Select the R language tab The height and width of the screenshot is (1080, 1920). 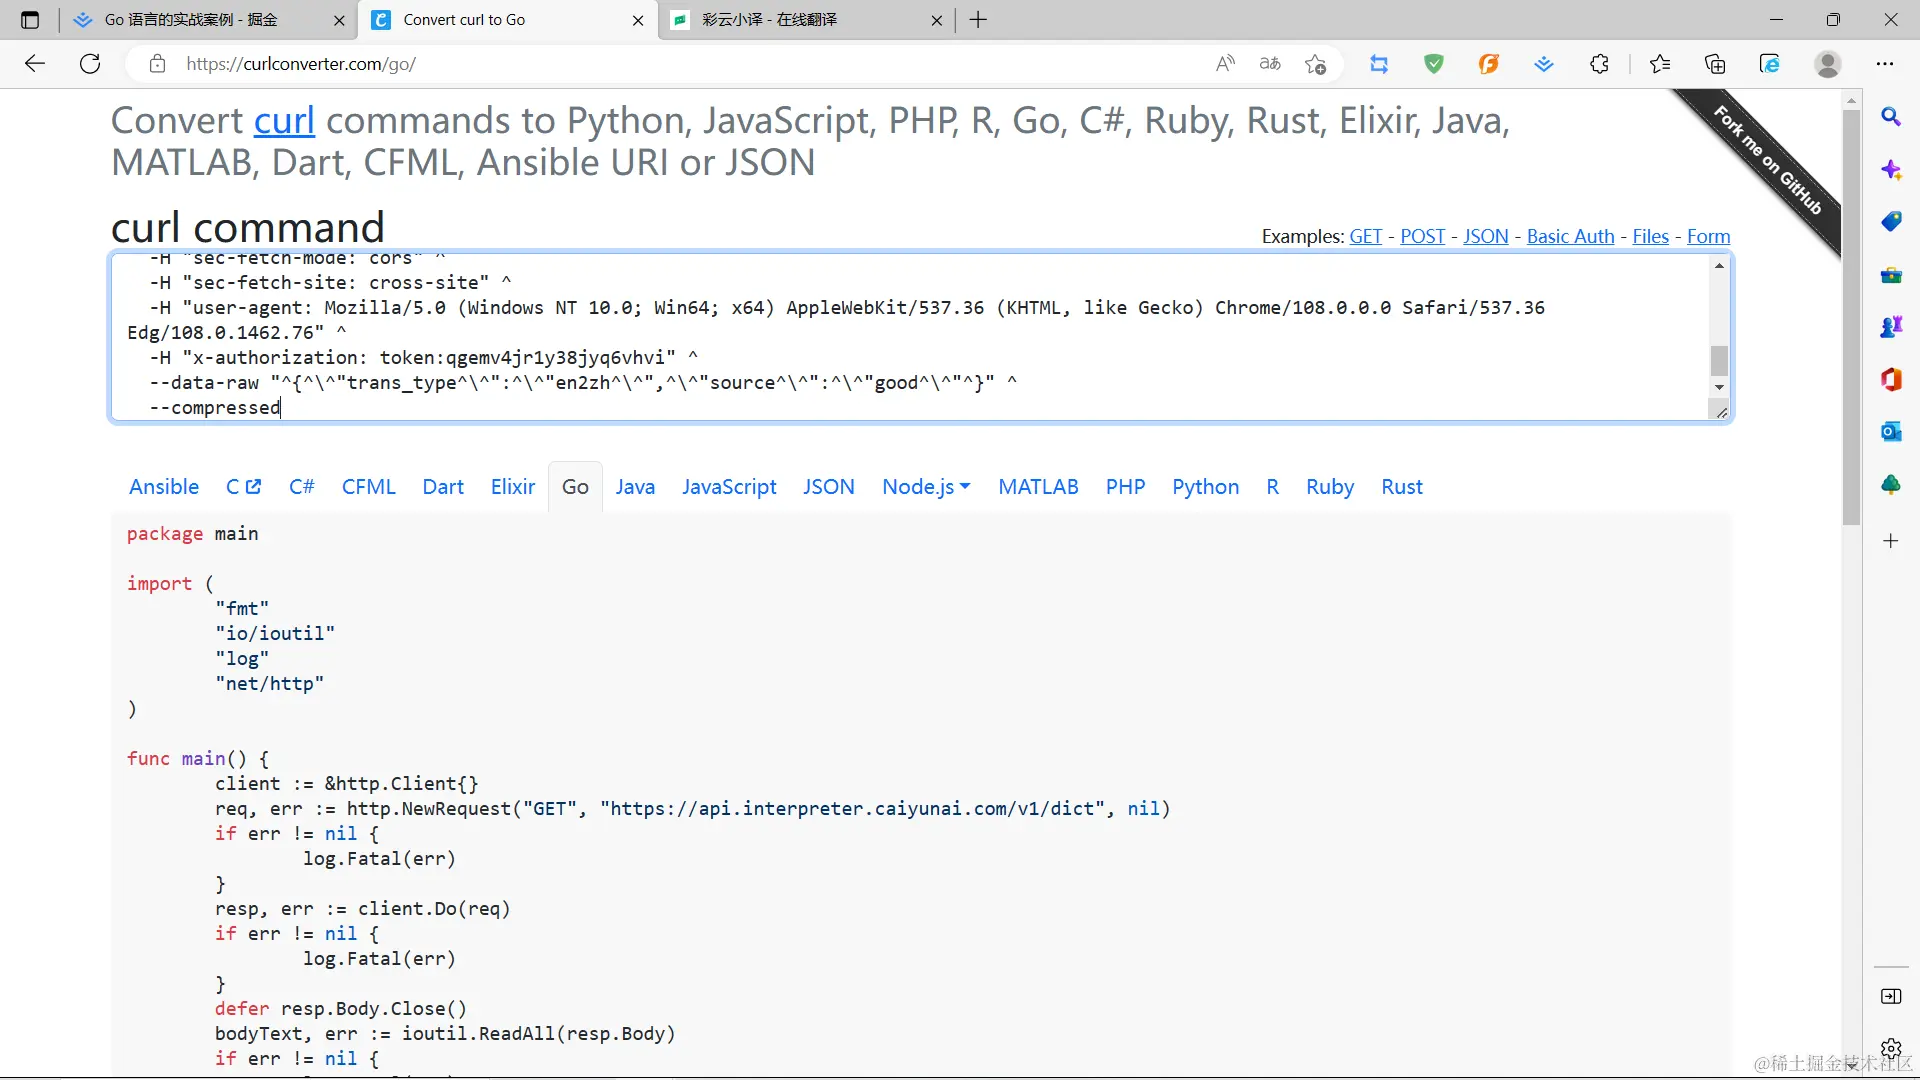point(1272,487)
